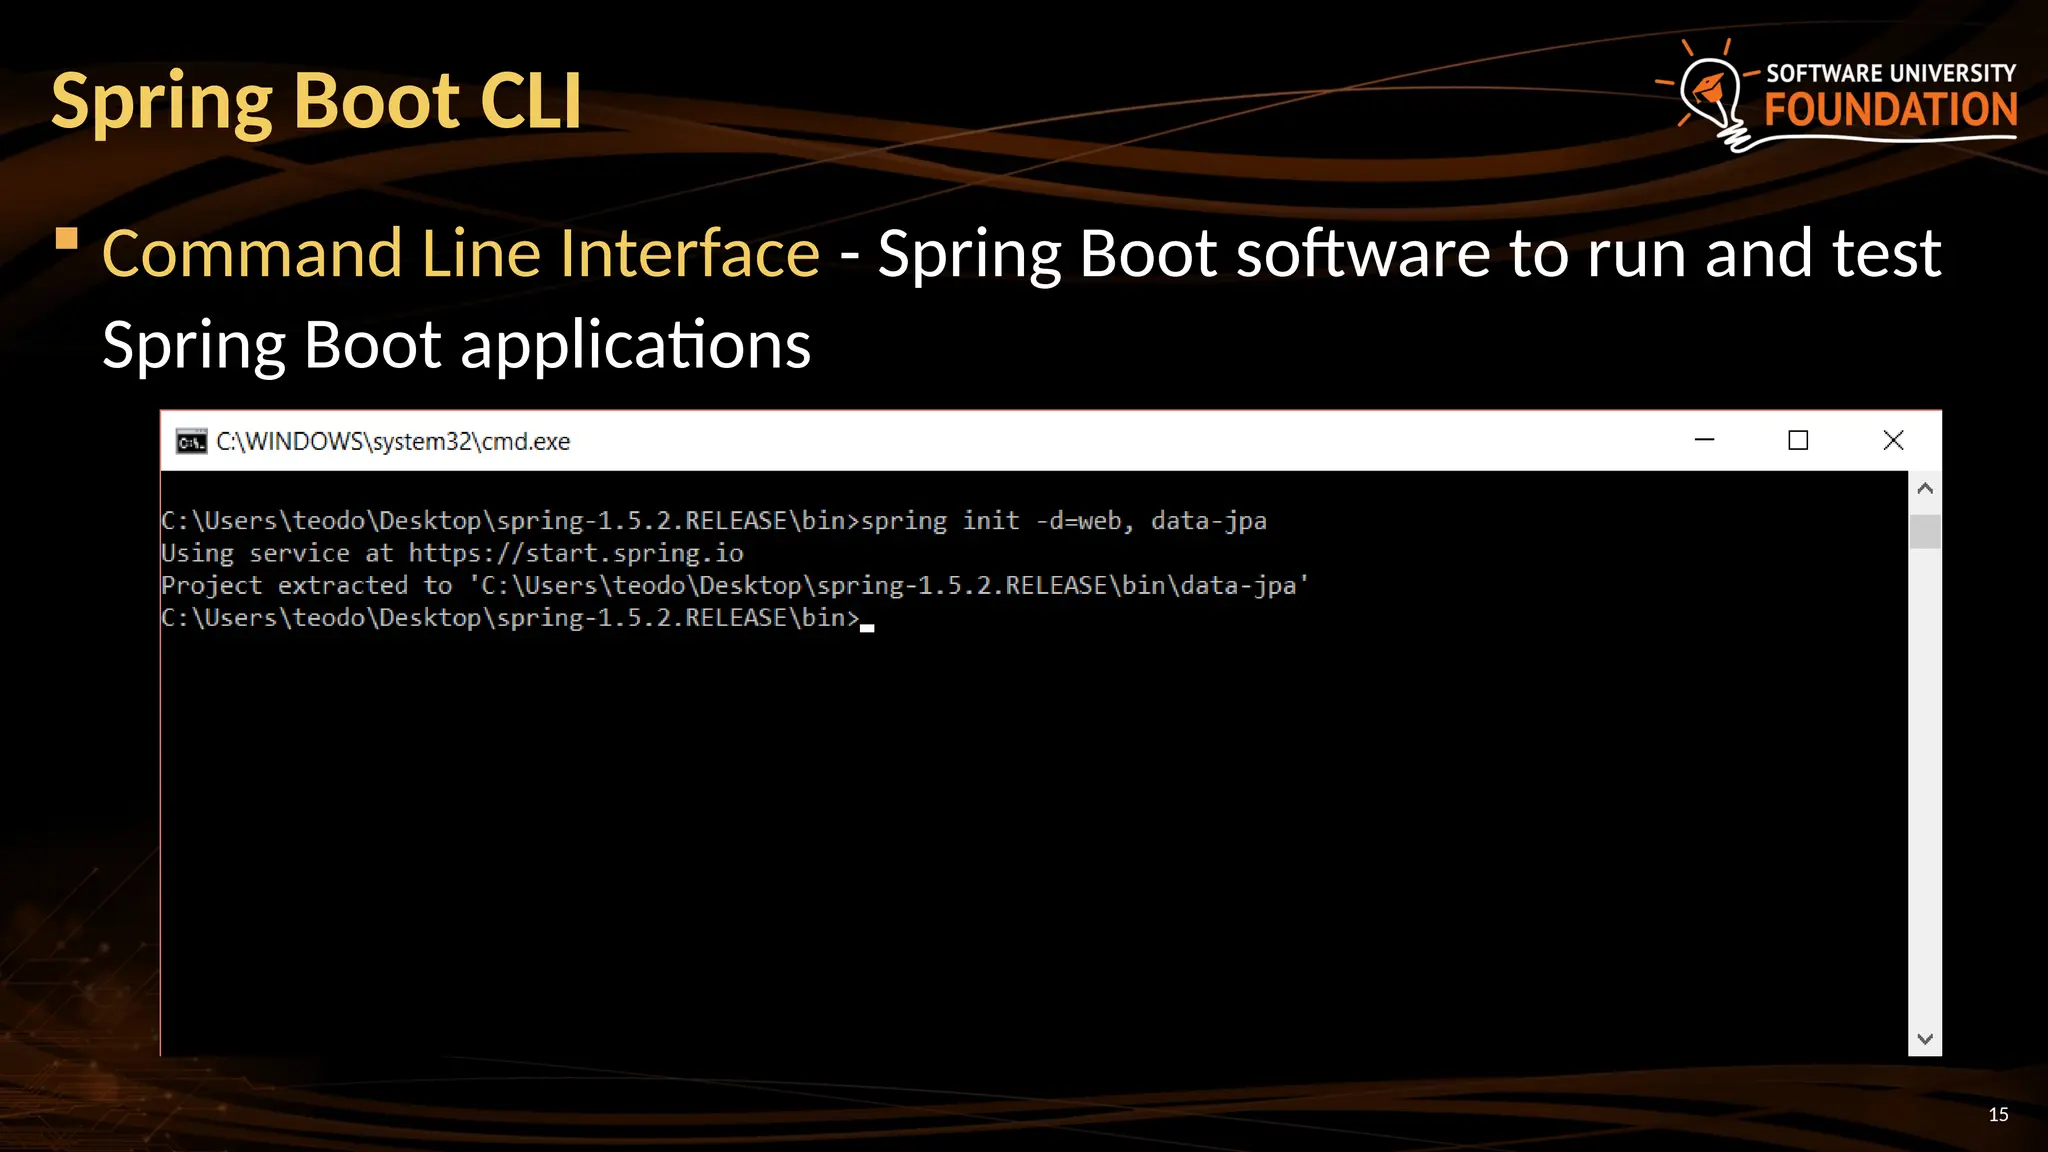Click the scrollbar thumb in the terminal

click(x=1924, y=531)
